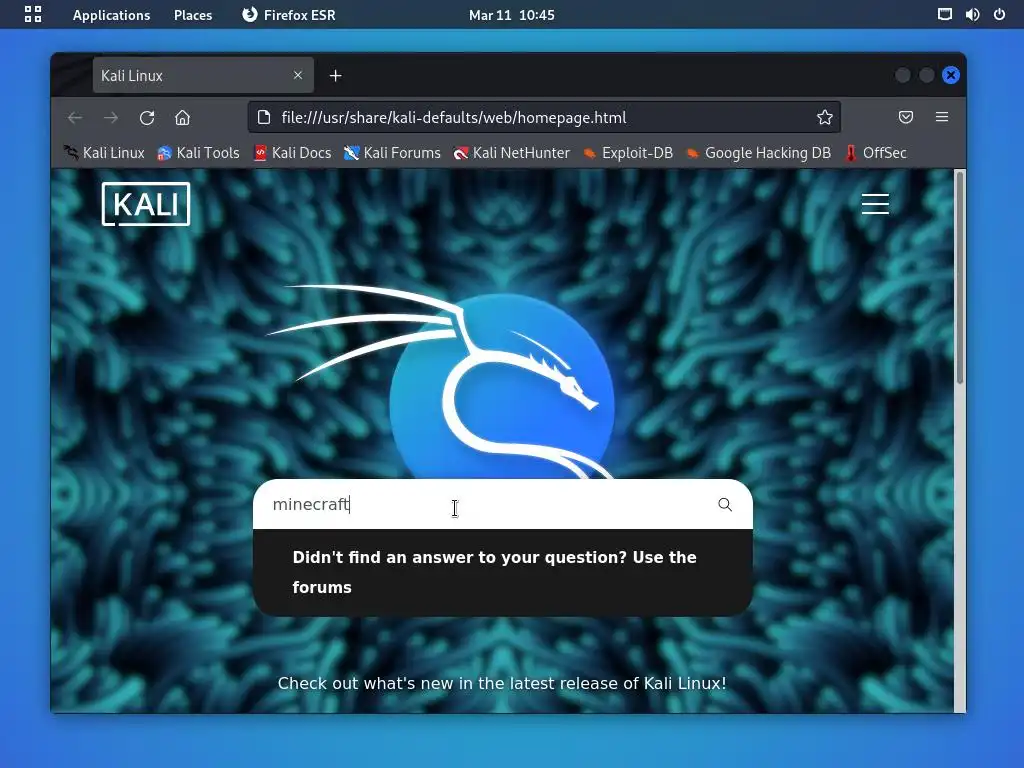Open the Places menu

pyautogui.click(x=193, y=15)
